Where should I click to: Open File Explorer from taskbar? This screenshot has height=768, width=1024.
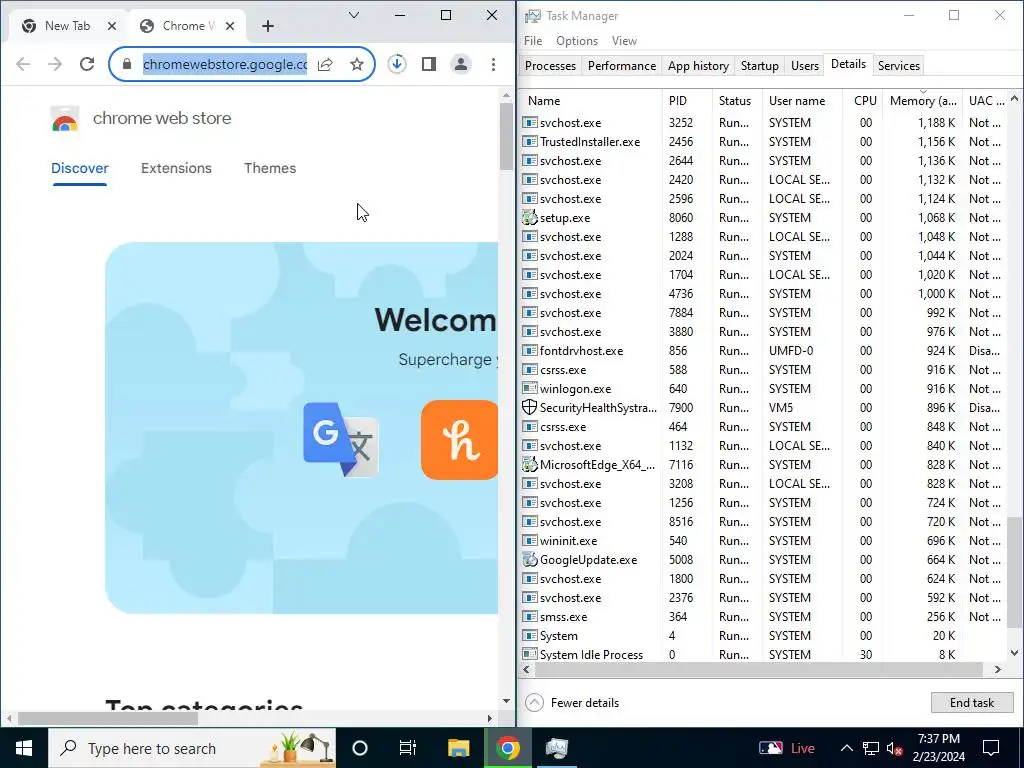pos(458,748)
